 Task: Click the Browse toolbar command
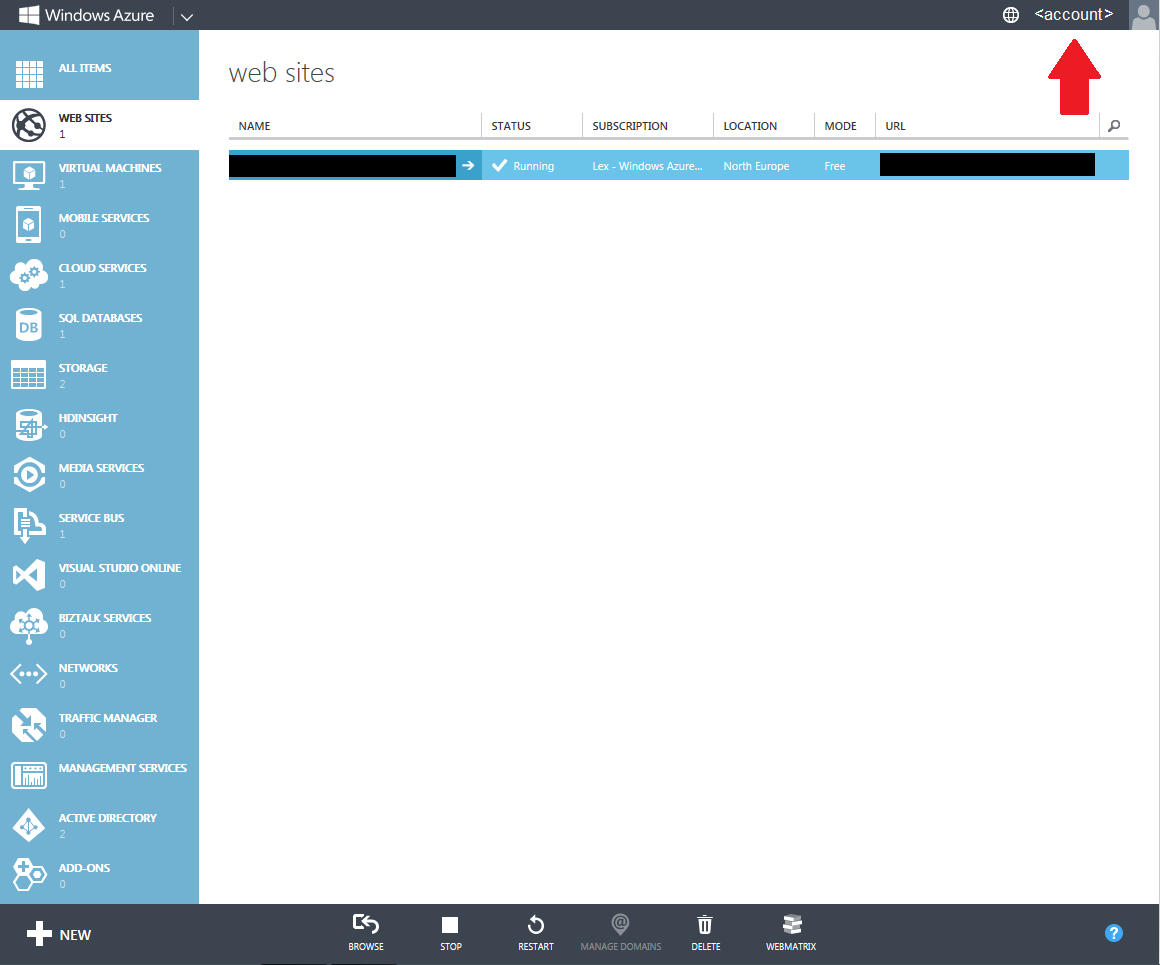point(366,933)
